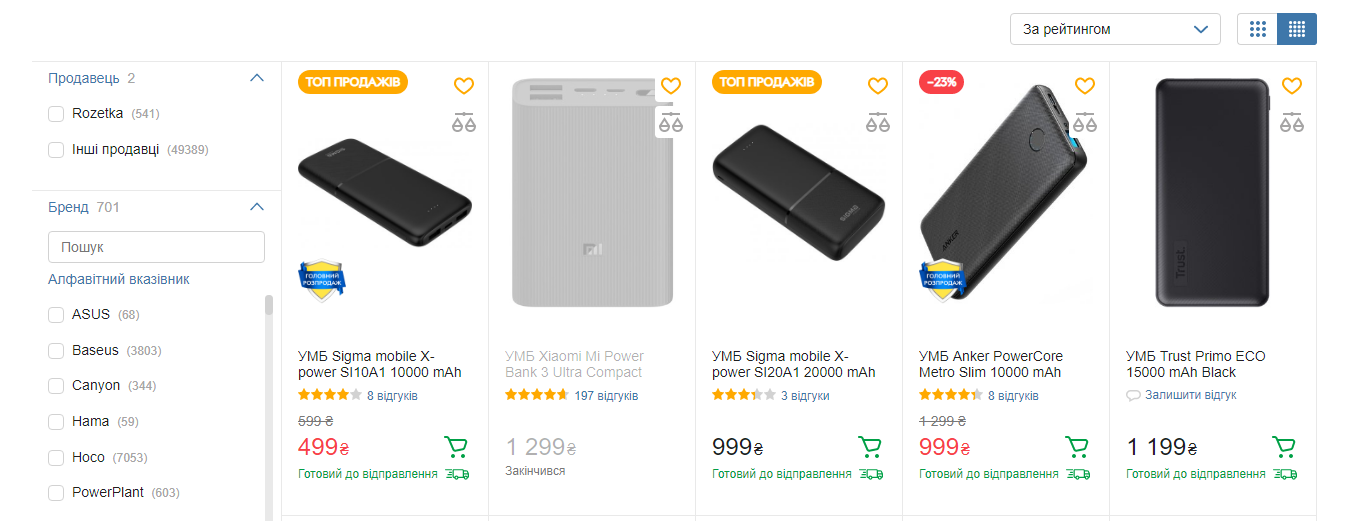Add Sigma SI10A1 power bank to wishlist
Image resolution: width=1345 pixels, height=521 pixels.
coord(463,86)
